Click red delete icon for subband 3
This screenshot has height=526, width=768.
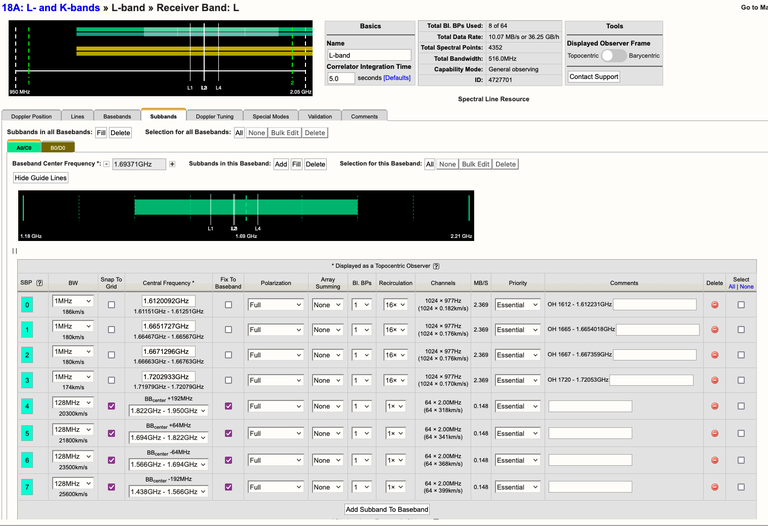714,380
